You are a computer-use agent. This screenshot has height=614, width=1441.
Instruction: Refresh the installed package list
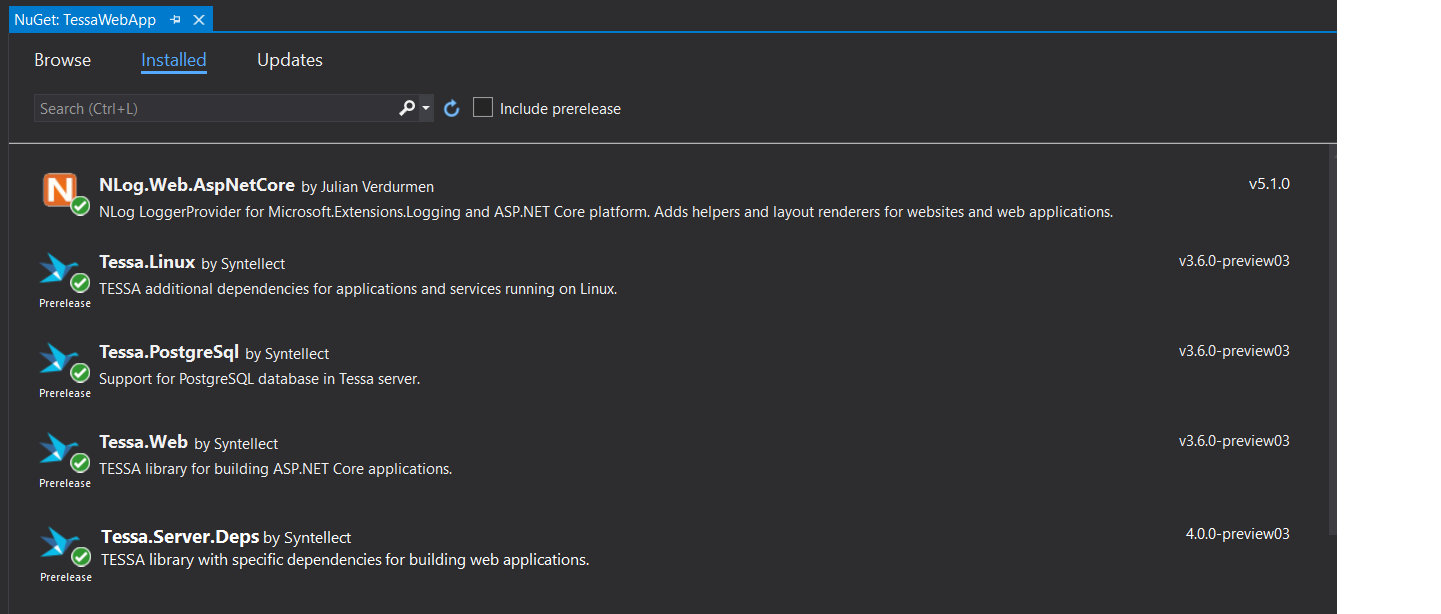[452, 108]
